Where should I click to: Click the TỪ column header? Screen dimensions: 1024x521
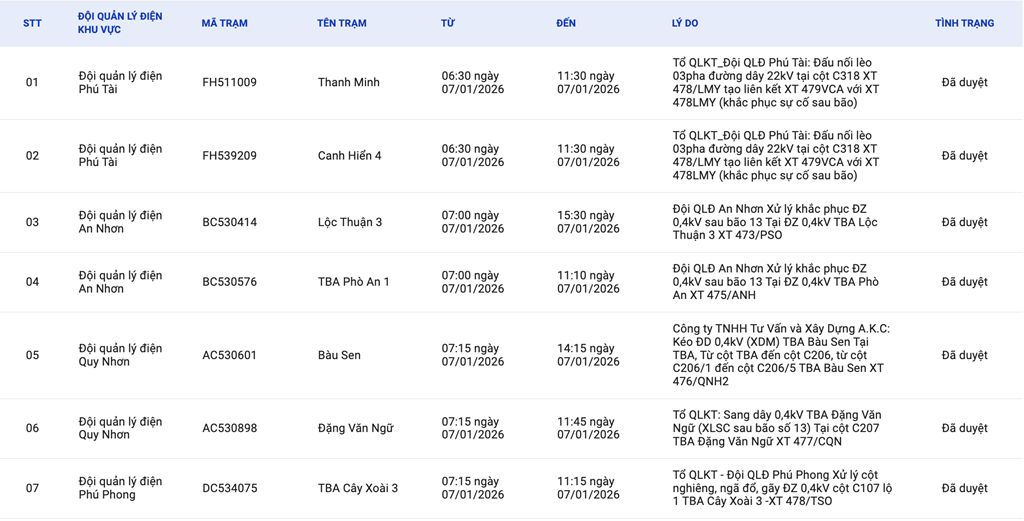click(x=447, y=23)
